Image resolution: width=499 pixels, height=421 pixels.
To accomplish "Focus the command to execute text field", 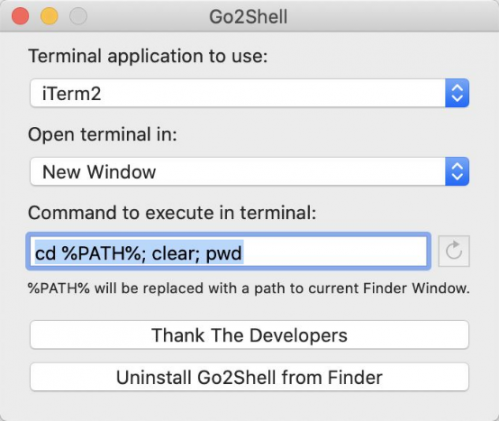I will [228, 251].
